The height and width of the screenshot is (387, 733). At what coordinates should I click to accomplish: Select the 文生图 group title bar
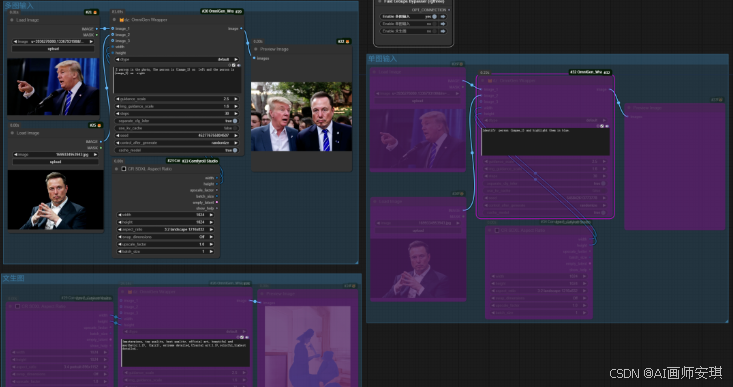point(181,278)
